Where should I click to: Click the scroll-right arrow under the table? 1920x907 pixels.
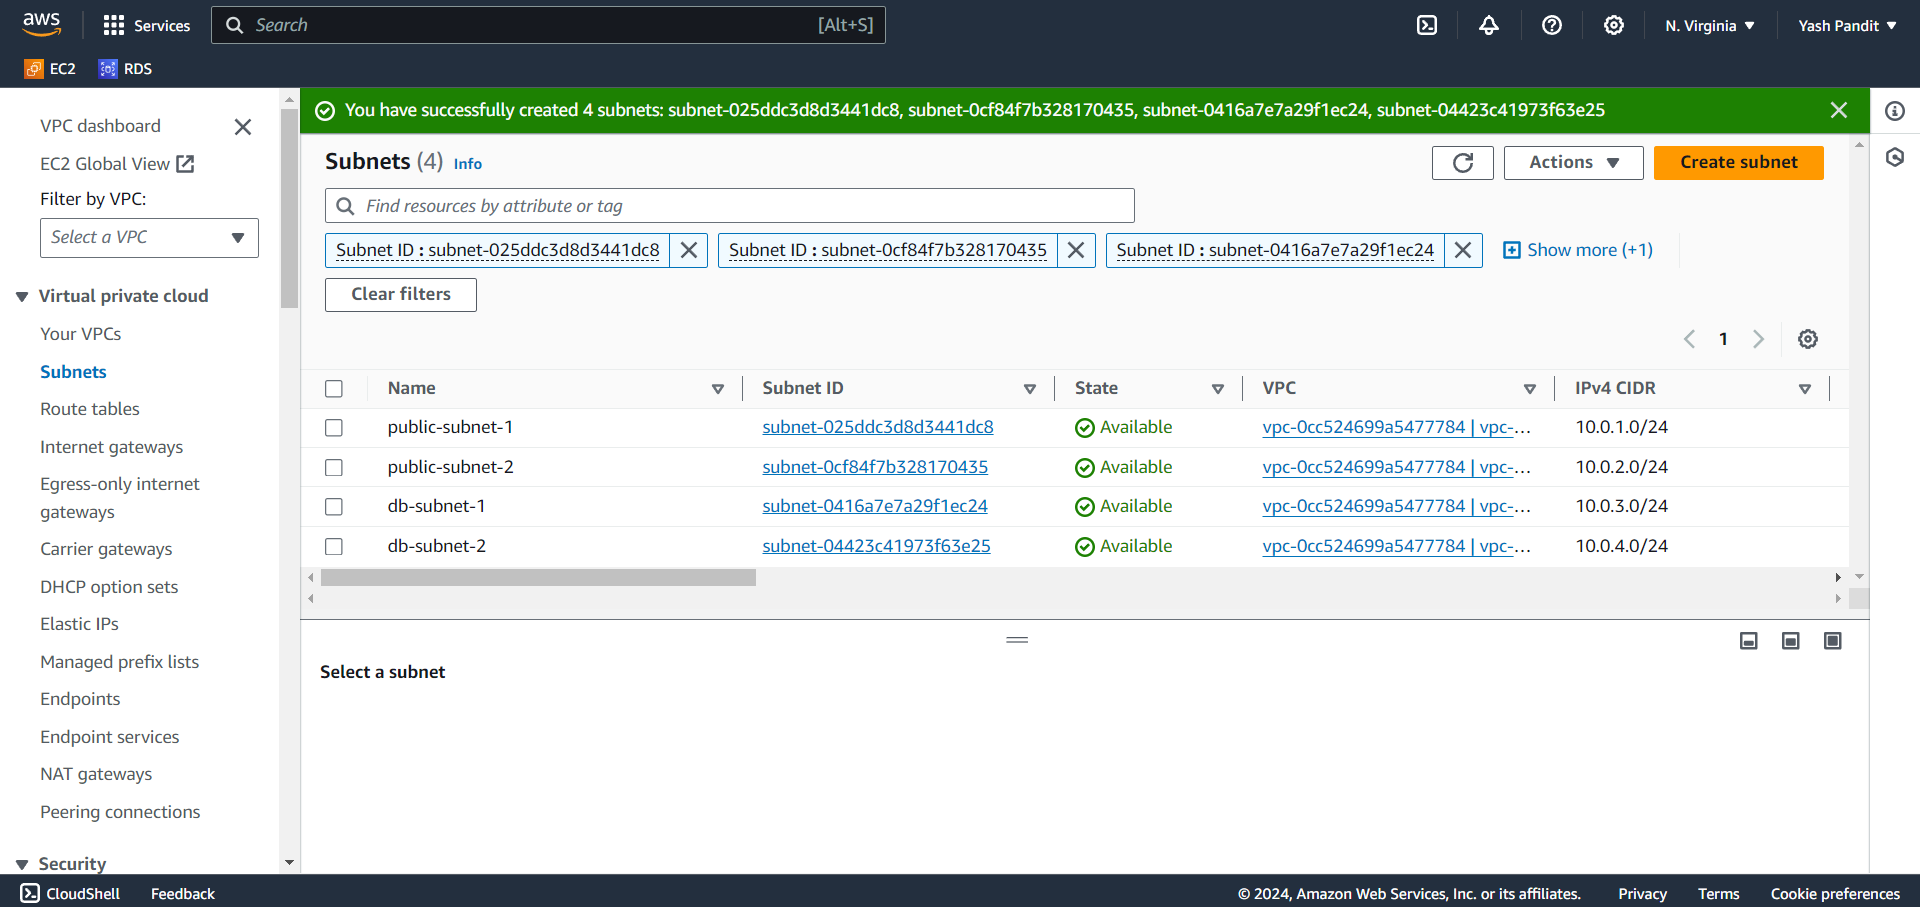click(1838, 577)
